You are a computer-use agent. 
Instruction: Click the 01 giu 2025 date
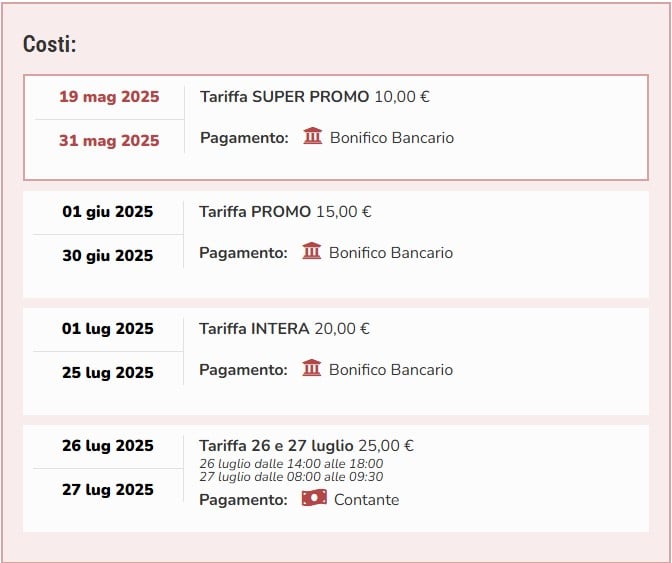coord(108,212)
